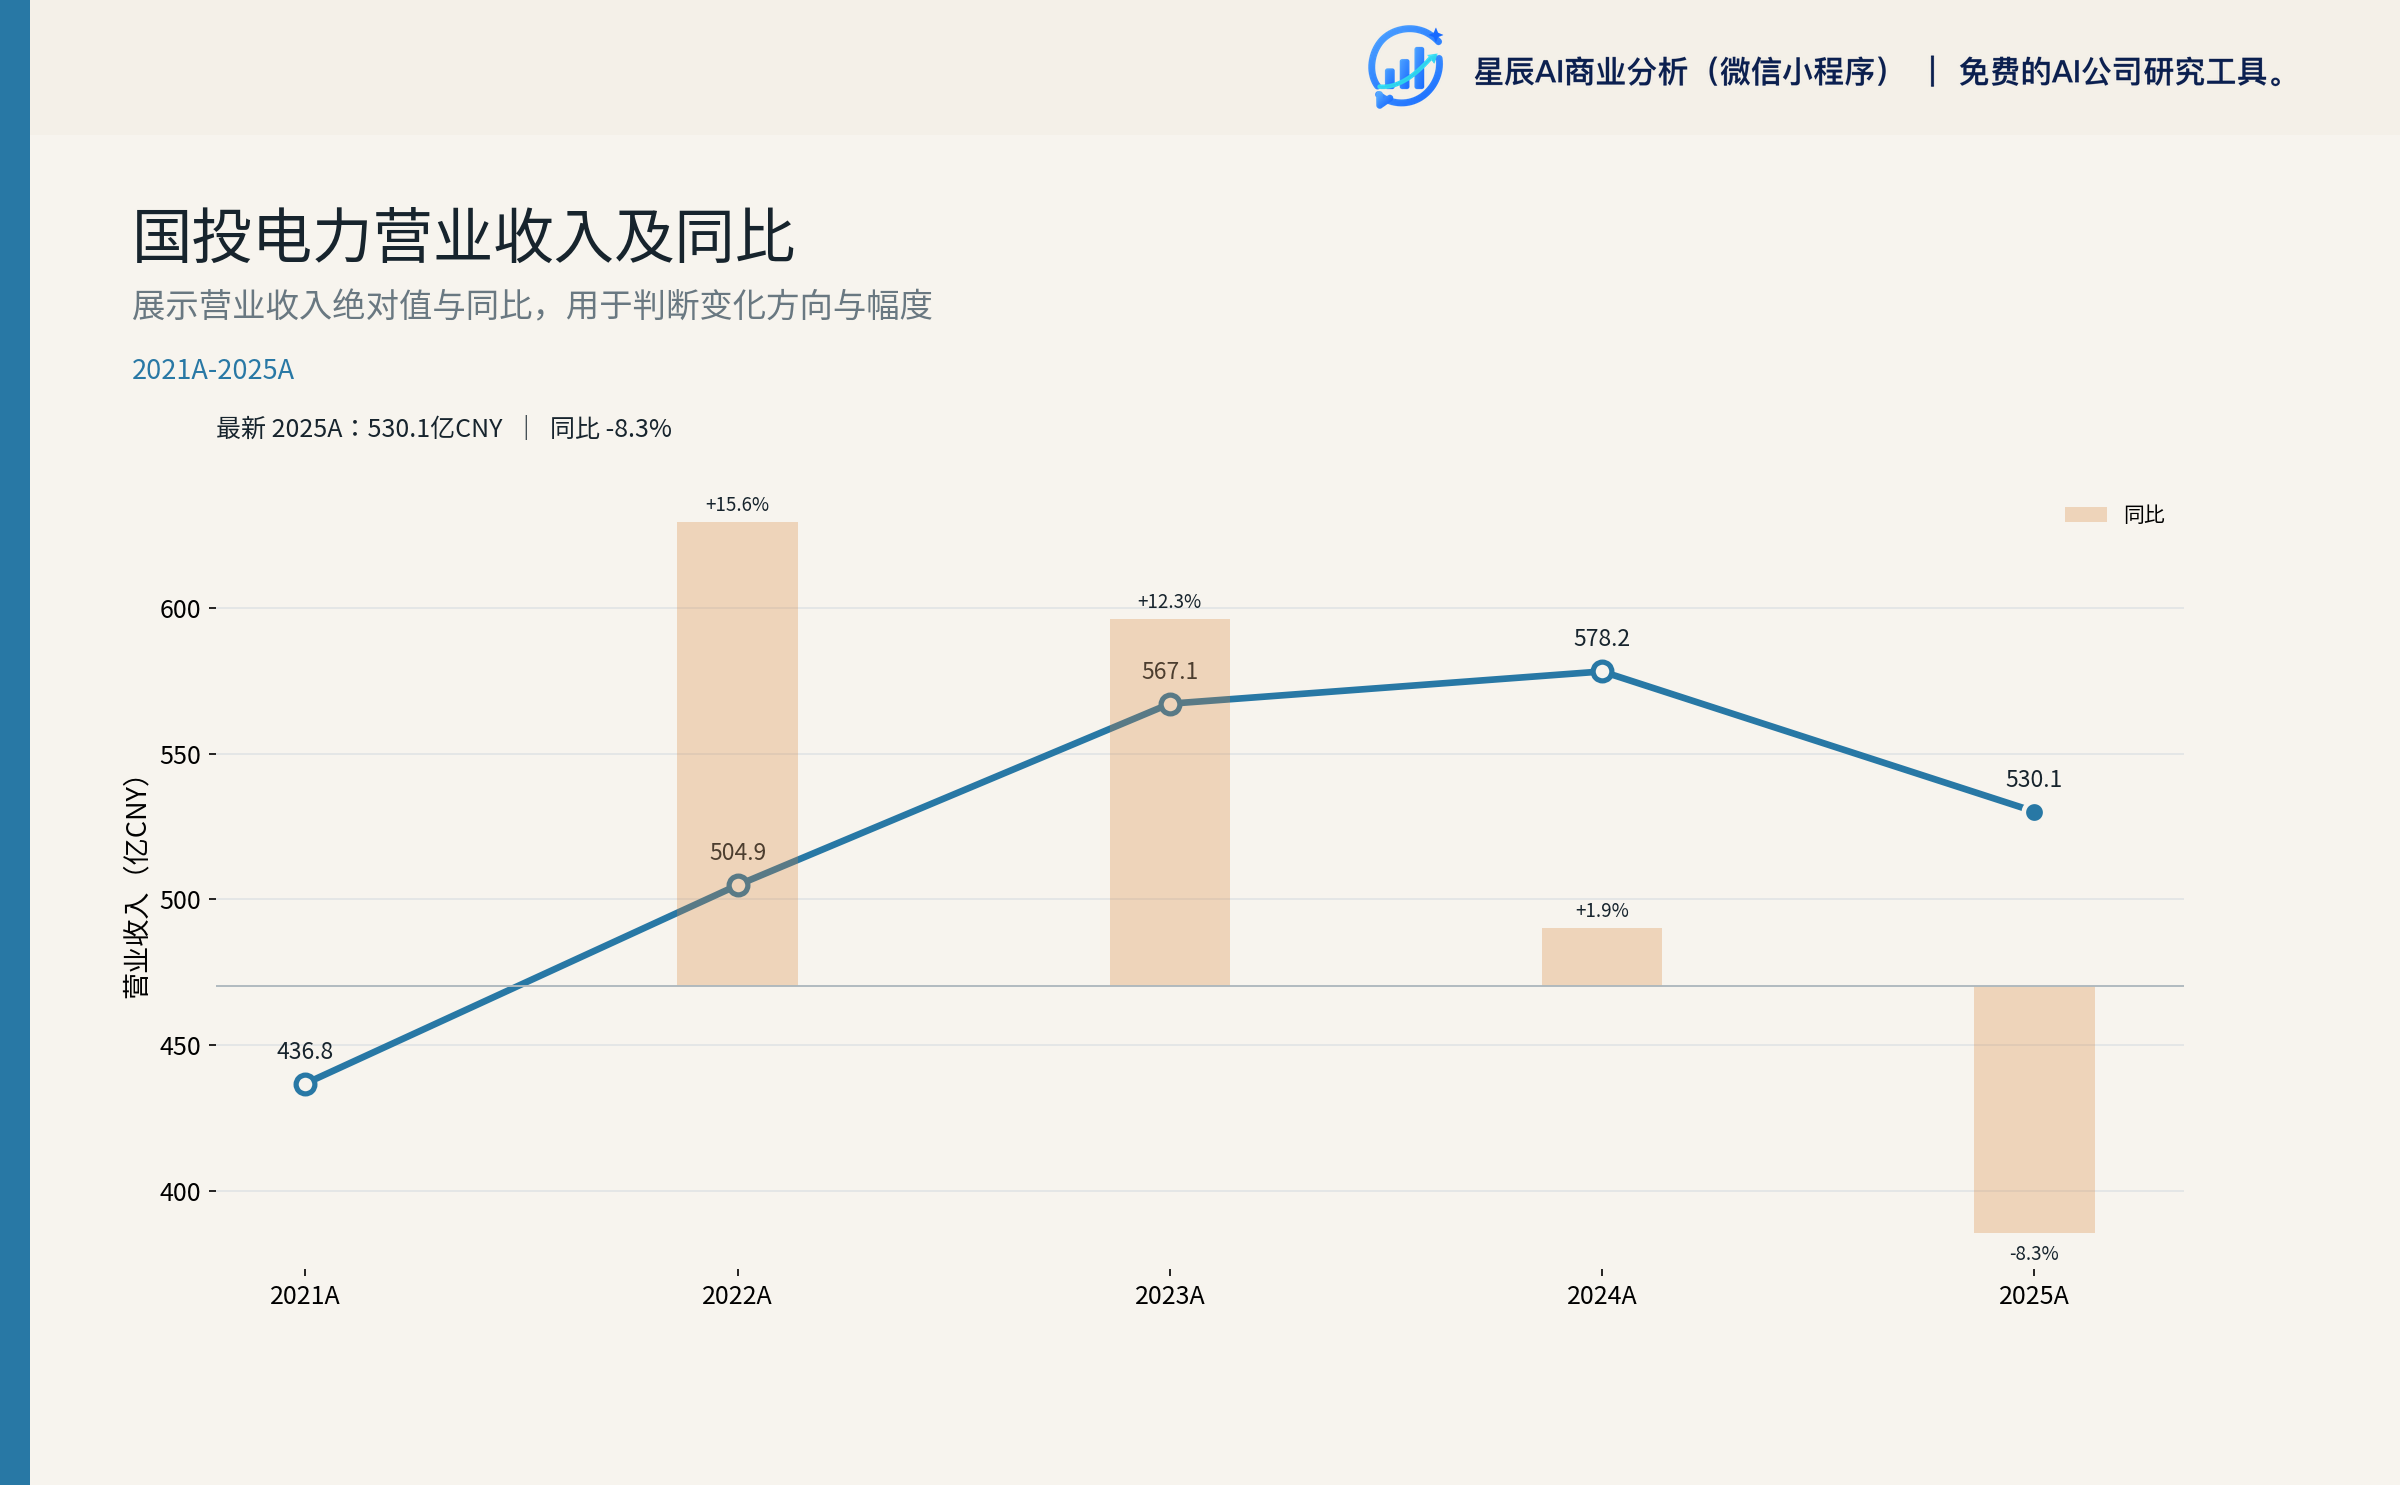Click the +1.9% bar for 2024A

point(1602,957)
